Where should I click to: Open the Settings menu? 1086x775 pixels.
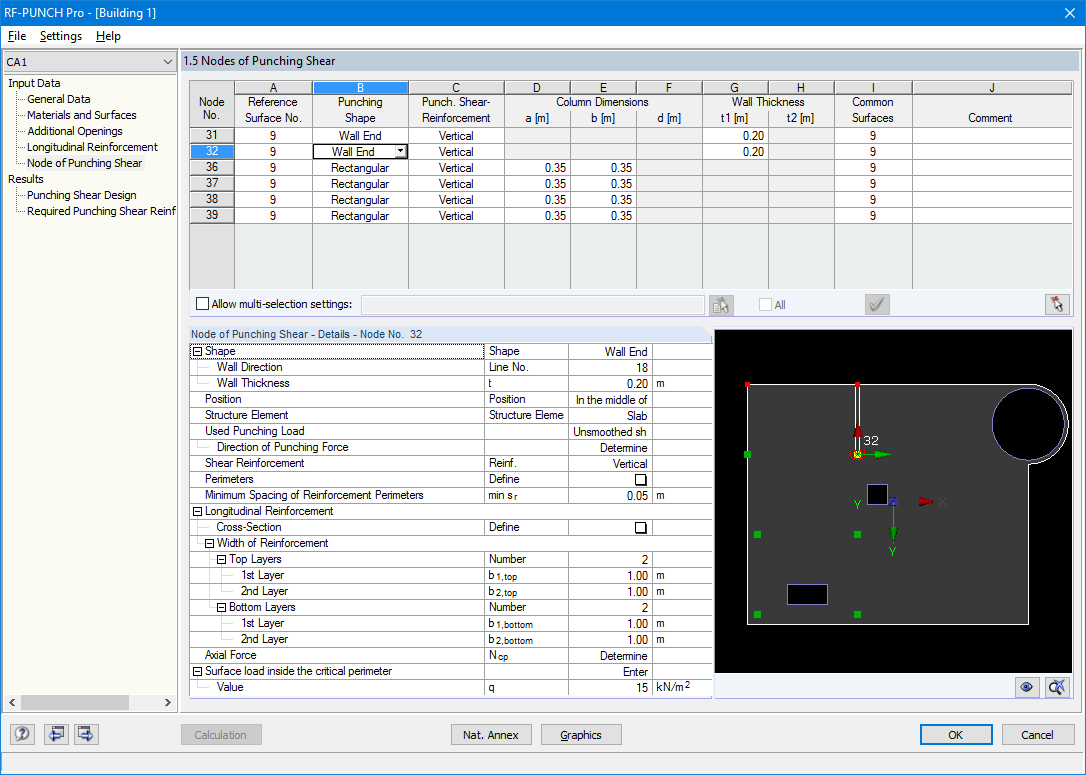click(60, 36)
